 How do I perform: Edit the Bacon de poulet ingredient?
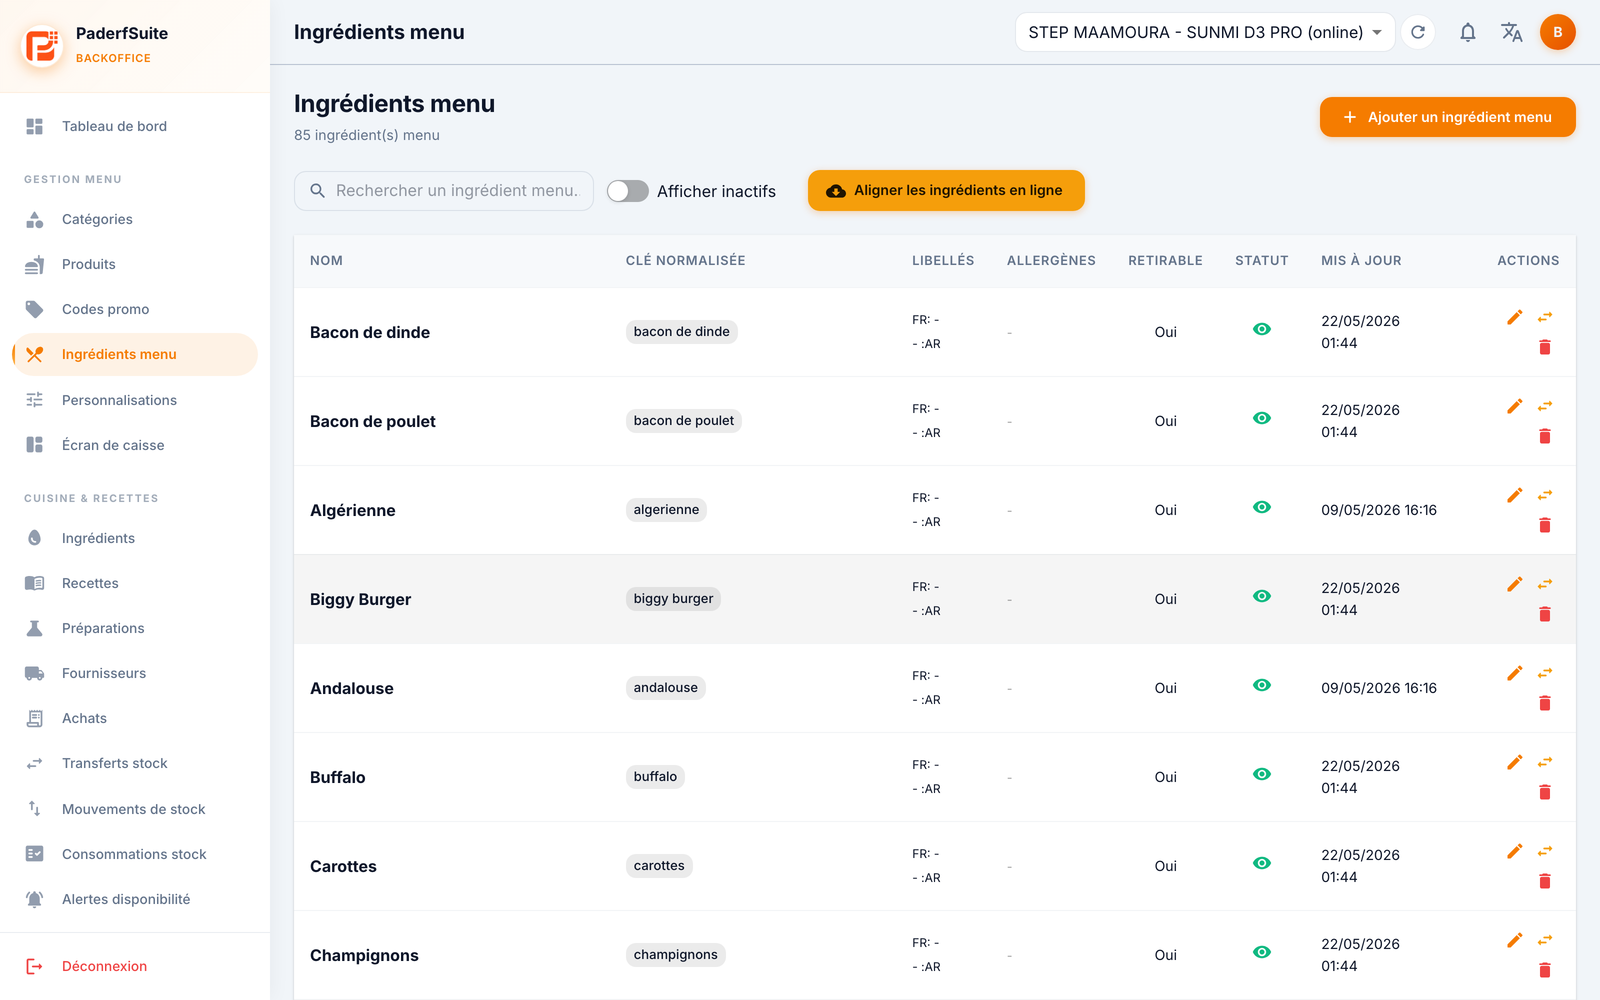1515,406
